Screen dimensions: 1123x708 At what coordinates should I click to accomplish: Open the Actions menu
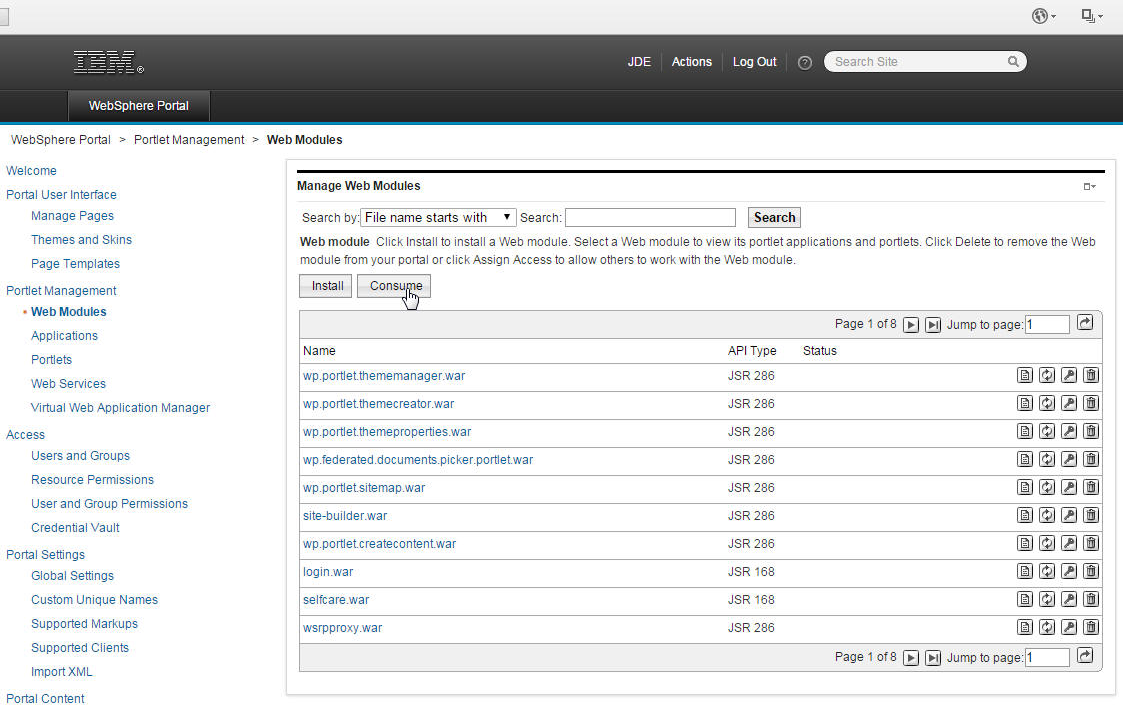[691, 62]
